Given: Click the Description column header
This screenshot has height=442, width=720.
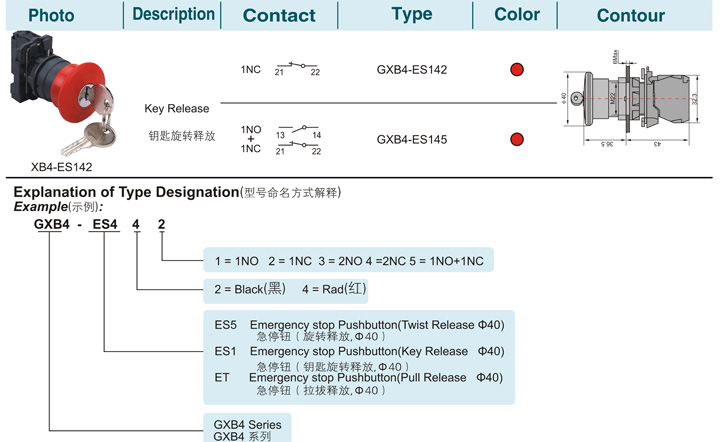Looking at the screenshot, I should coord(173,14).
